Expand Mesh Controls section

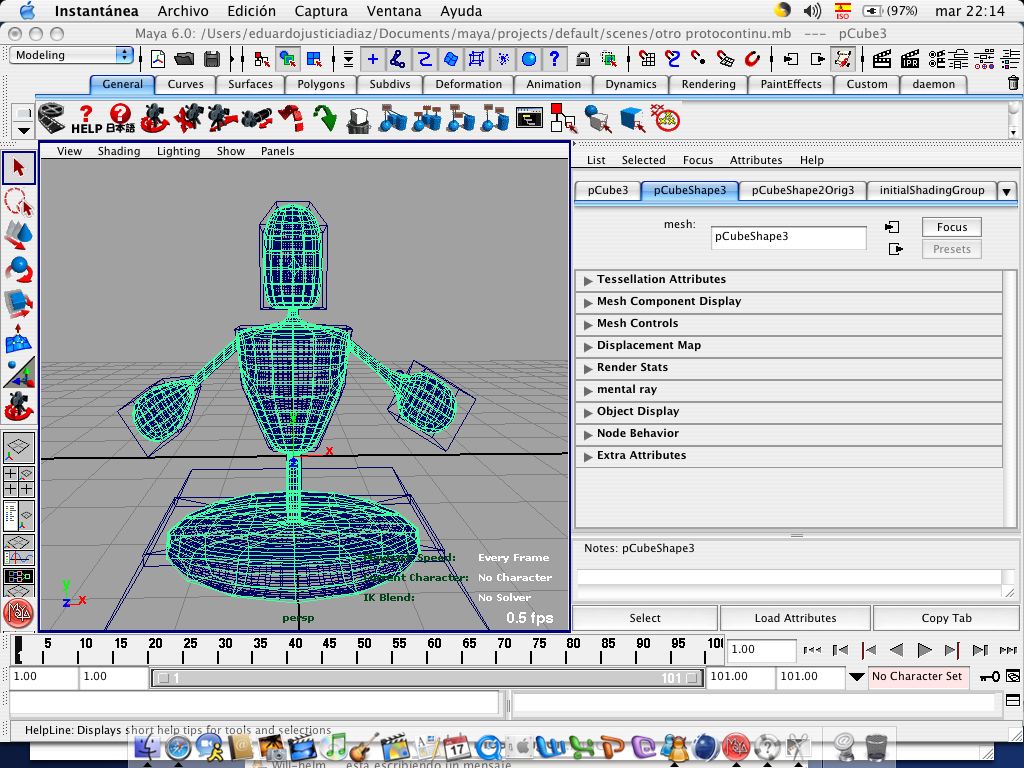point(789,324)
